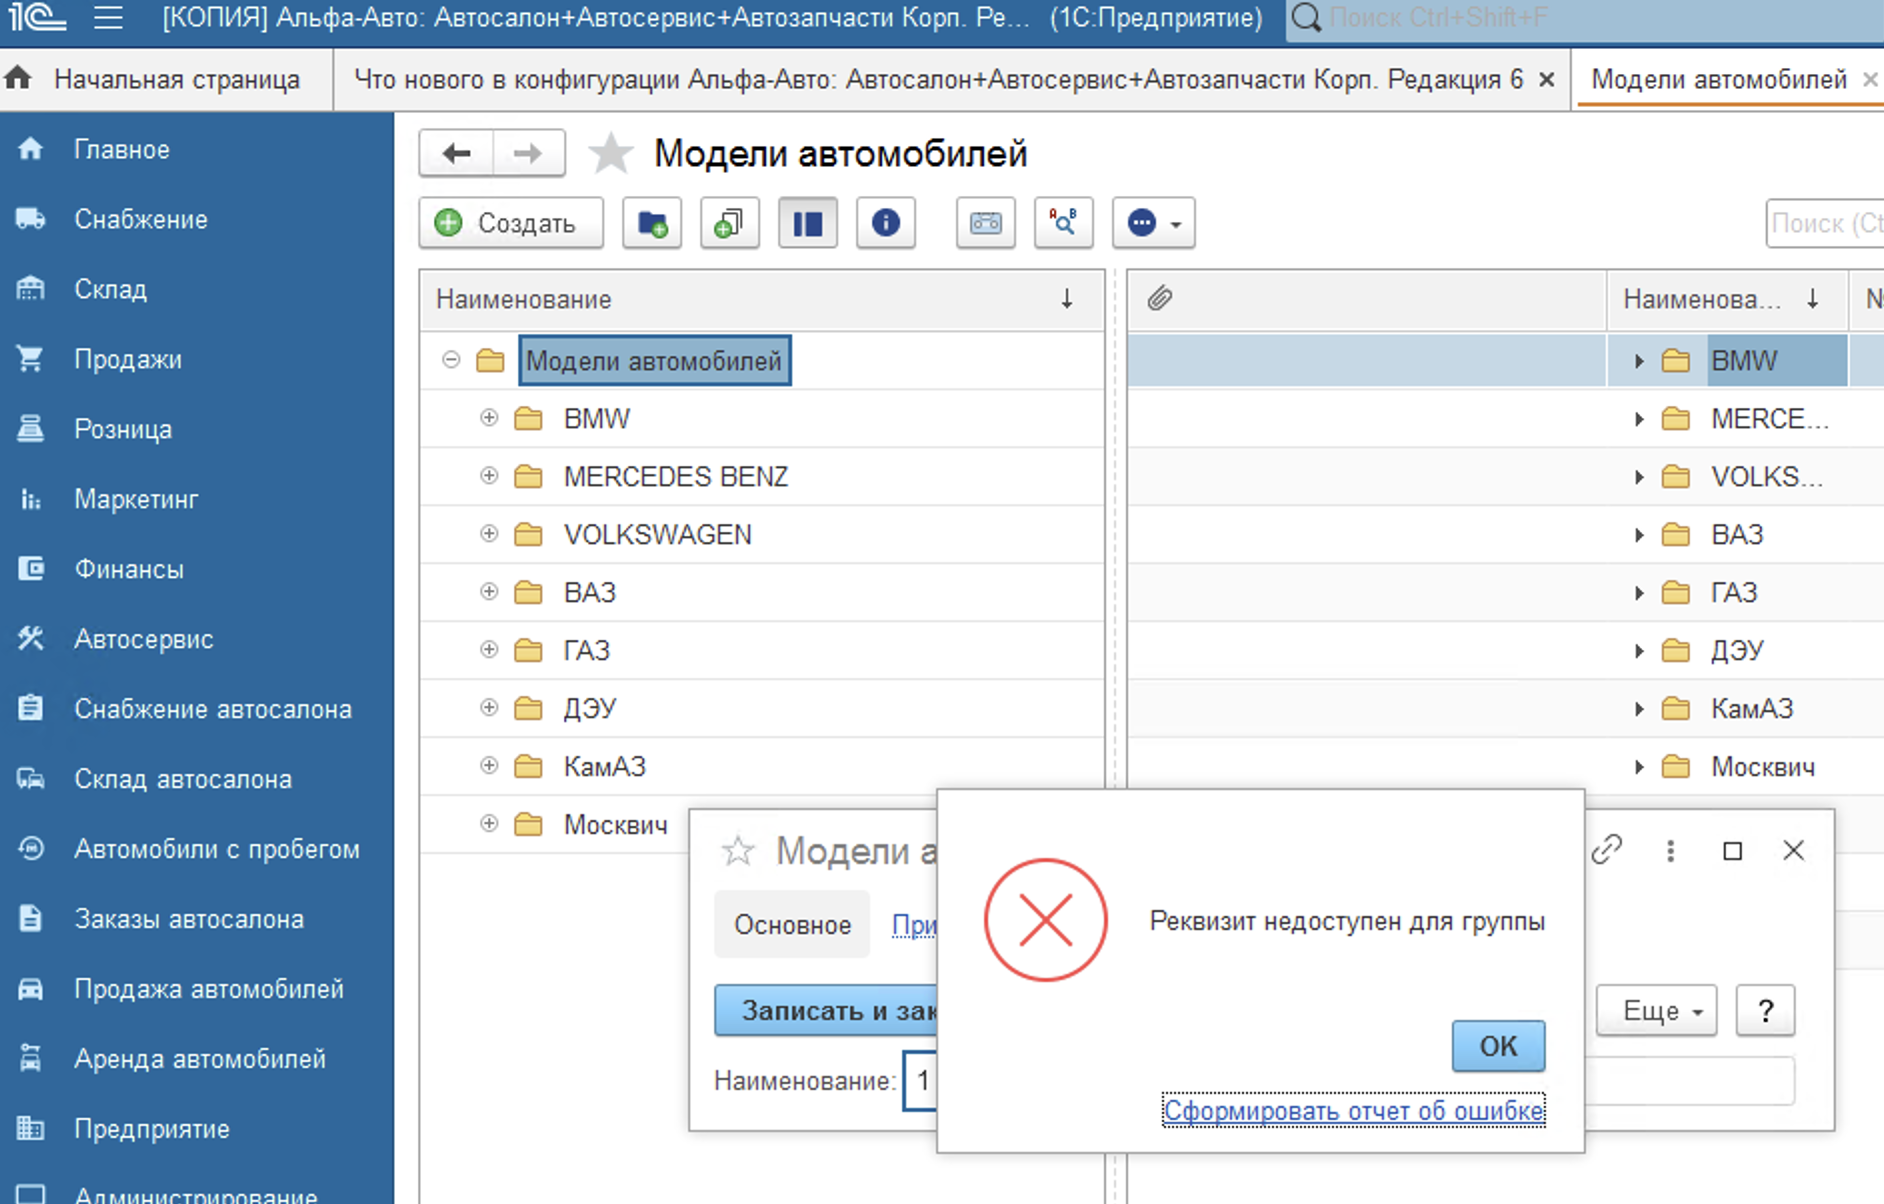Expand BMW folder in left tree
The height and width of the screenshot is (1204, 1884).
pos(489,418)
